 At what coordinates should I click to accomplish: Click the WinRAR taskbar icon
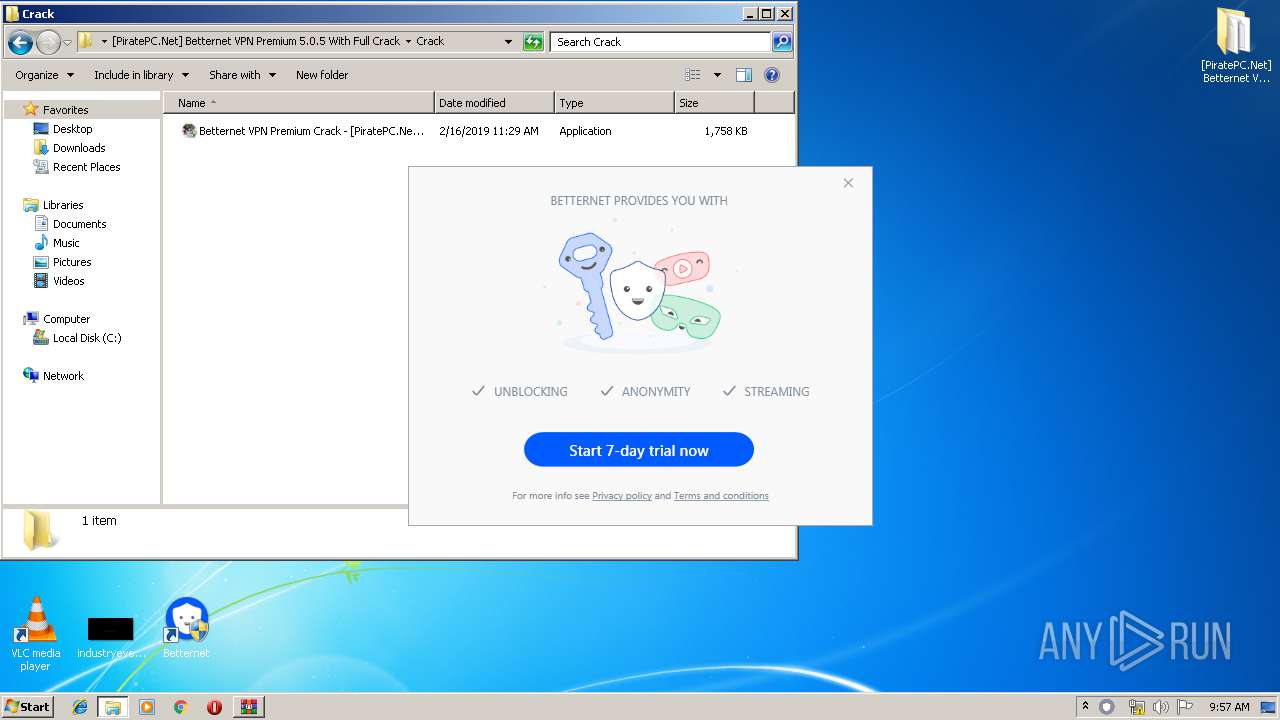(x=248, y=707)
